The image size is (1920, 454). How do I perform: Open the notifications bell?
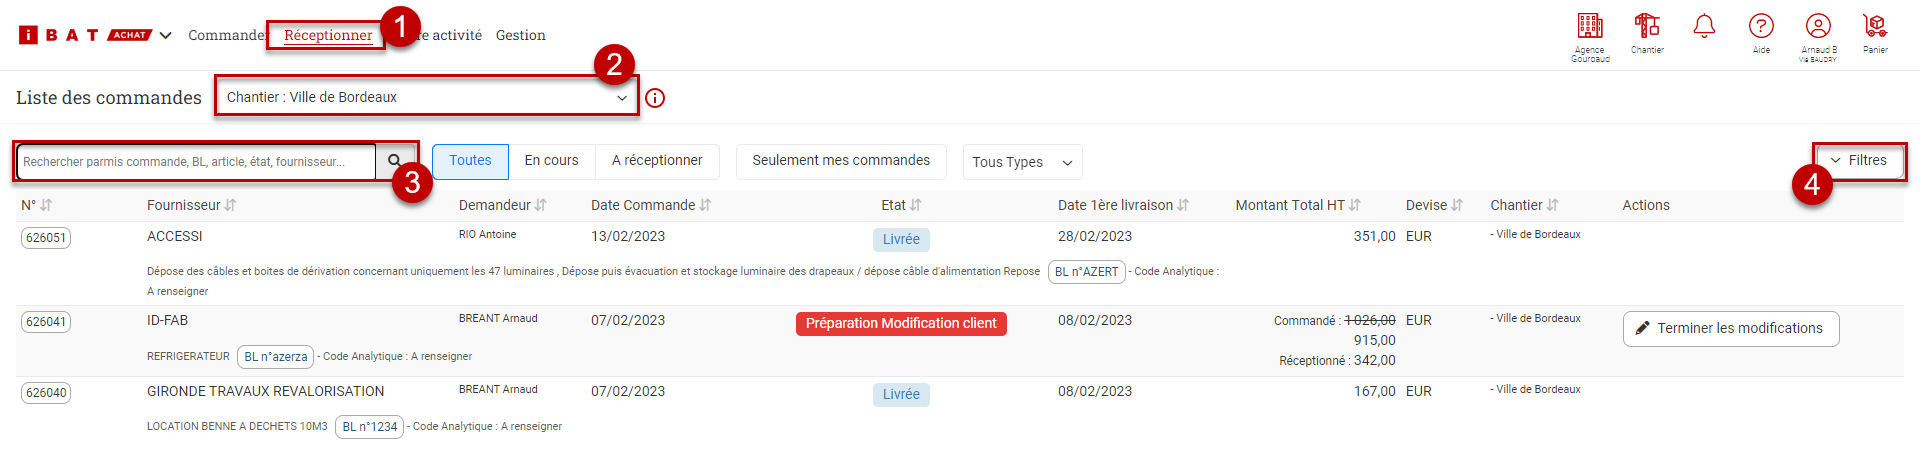tap(1704, 27)
